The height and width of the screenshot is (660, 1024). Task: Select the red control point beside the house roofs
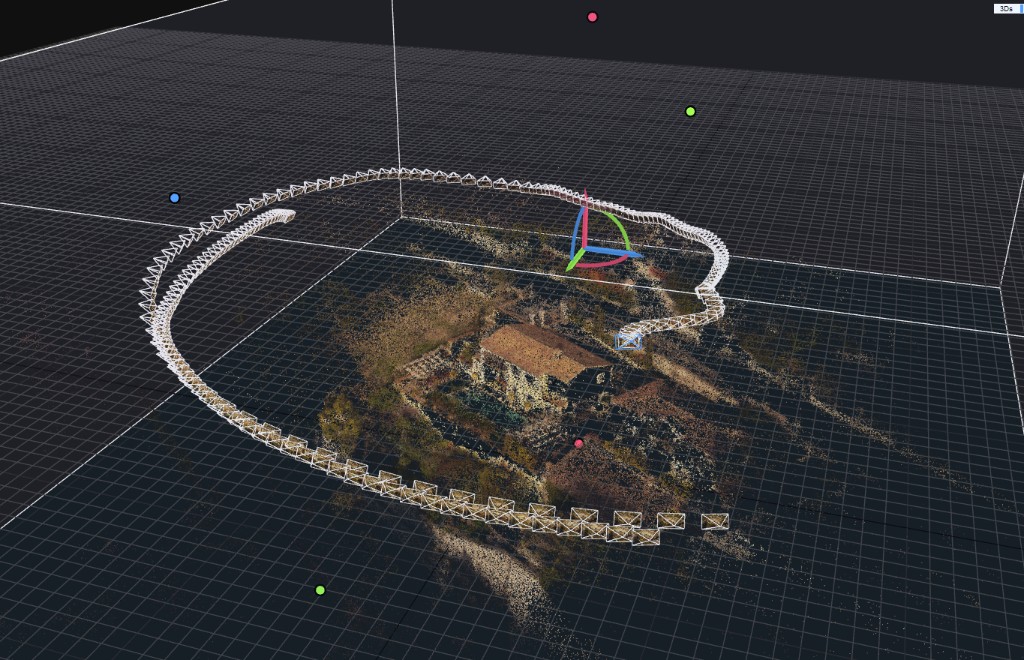[579, 444]
